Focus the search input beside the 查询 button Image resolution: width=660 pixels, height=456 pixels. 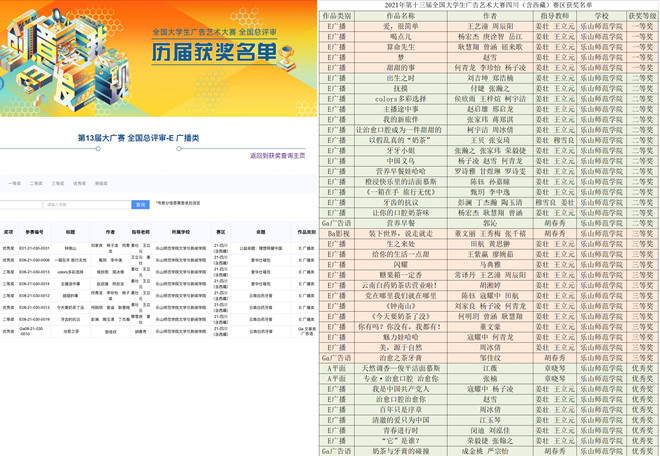87,205
